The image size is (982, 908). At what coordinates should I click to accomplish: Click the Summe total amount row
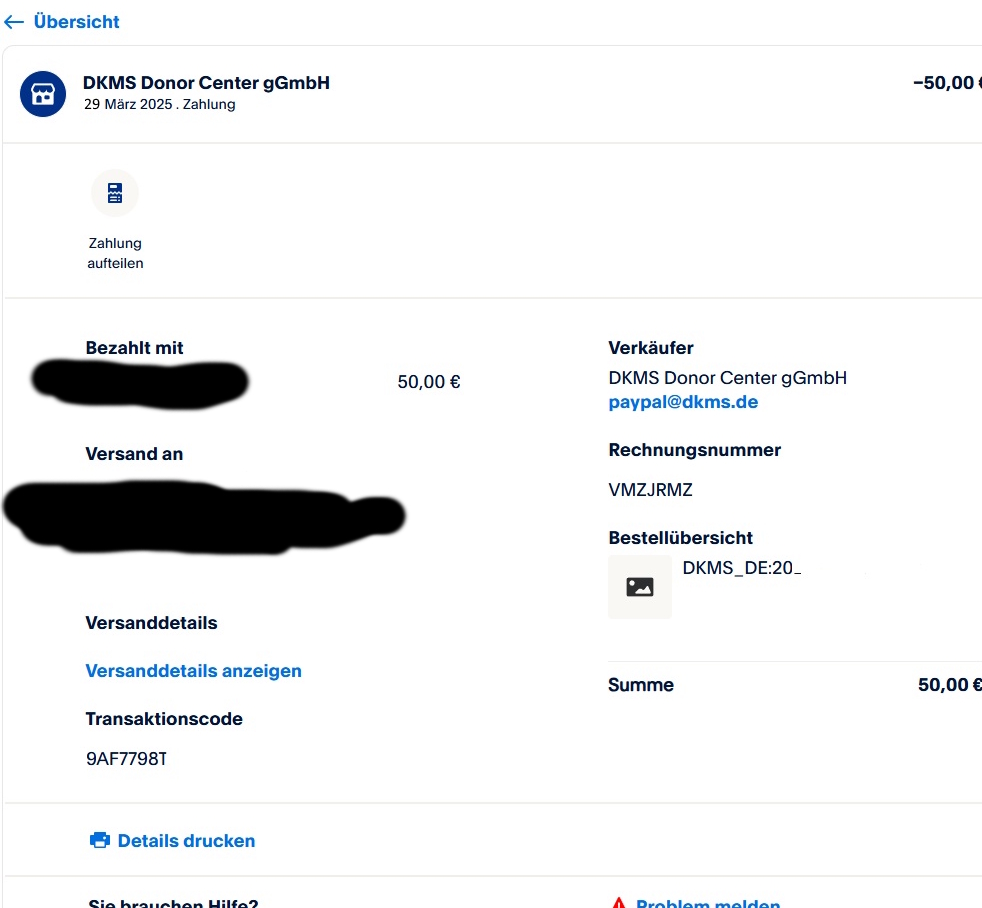click(794, 685)
